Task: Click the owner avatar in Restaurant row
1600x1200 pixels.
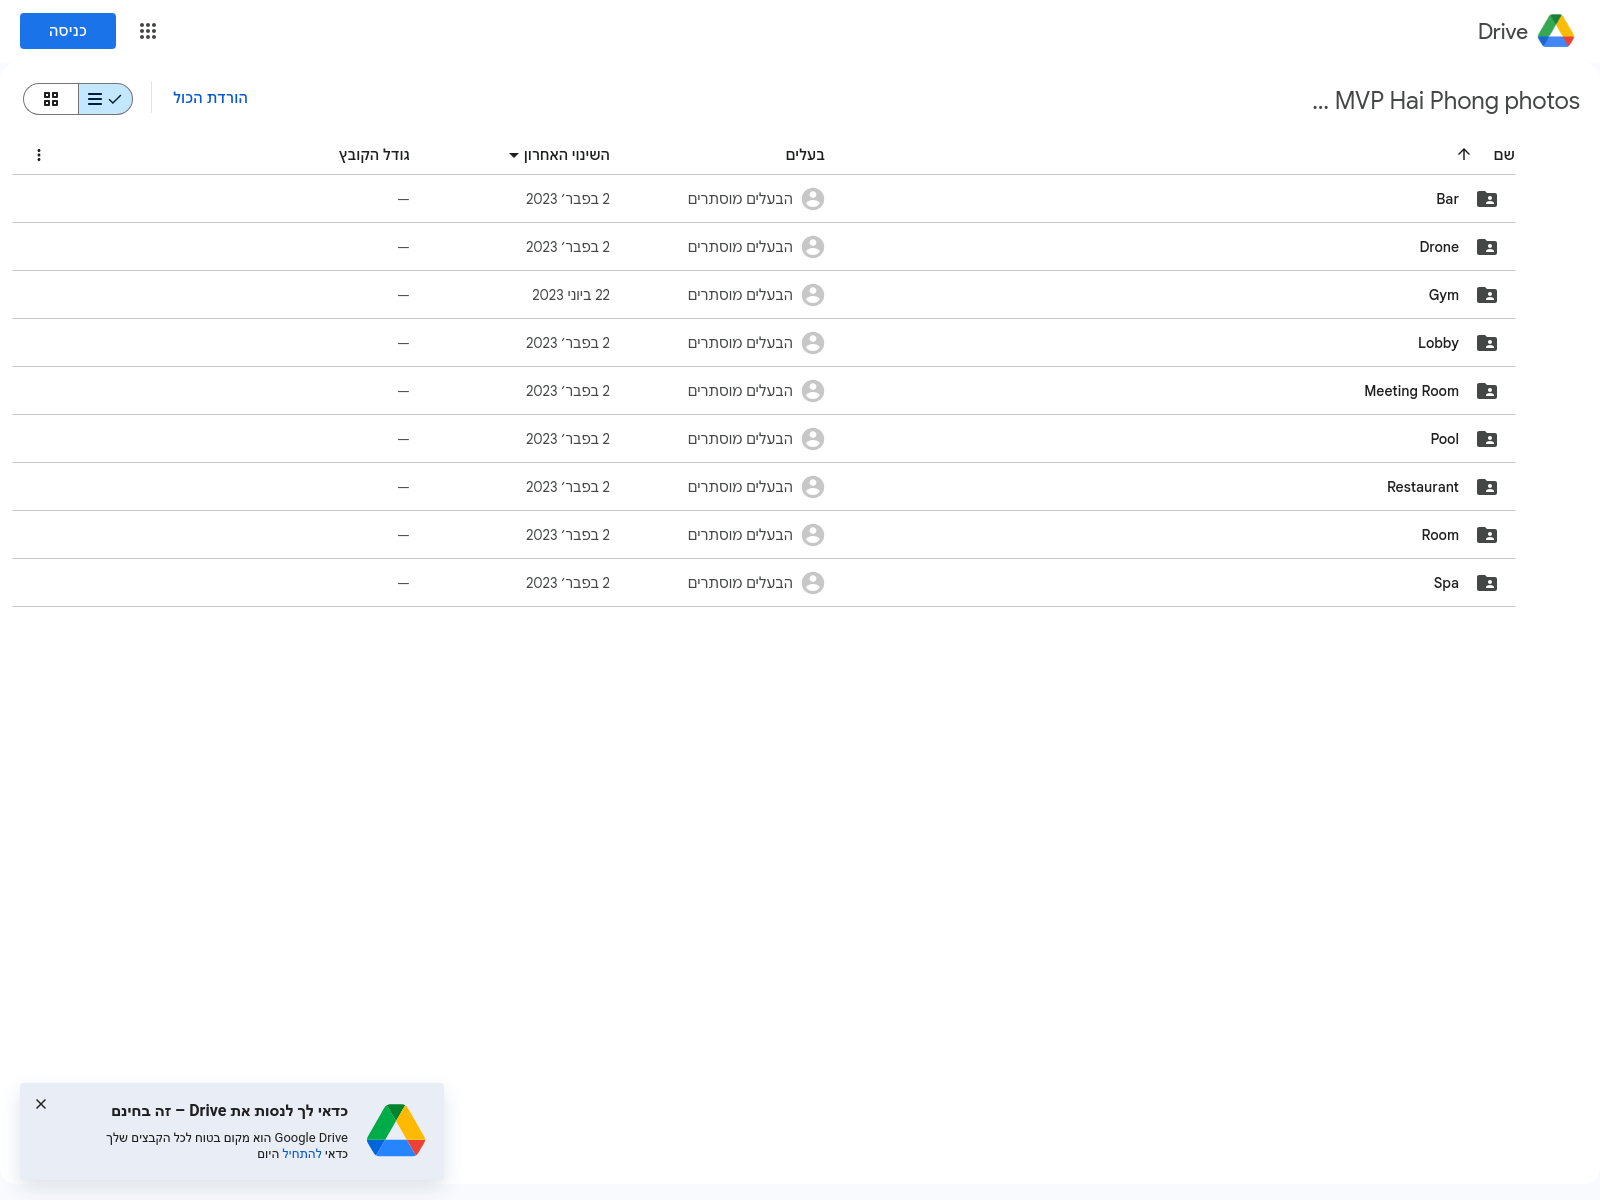Action: (813, 487)
